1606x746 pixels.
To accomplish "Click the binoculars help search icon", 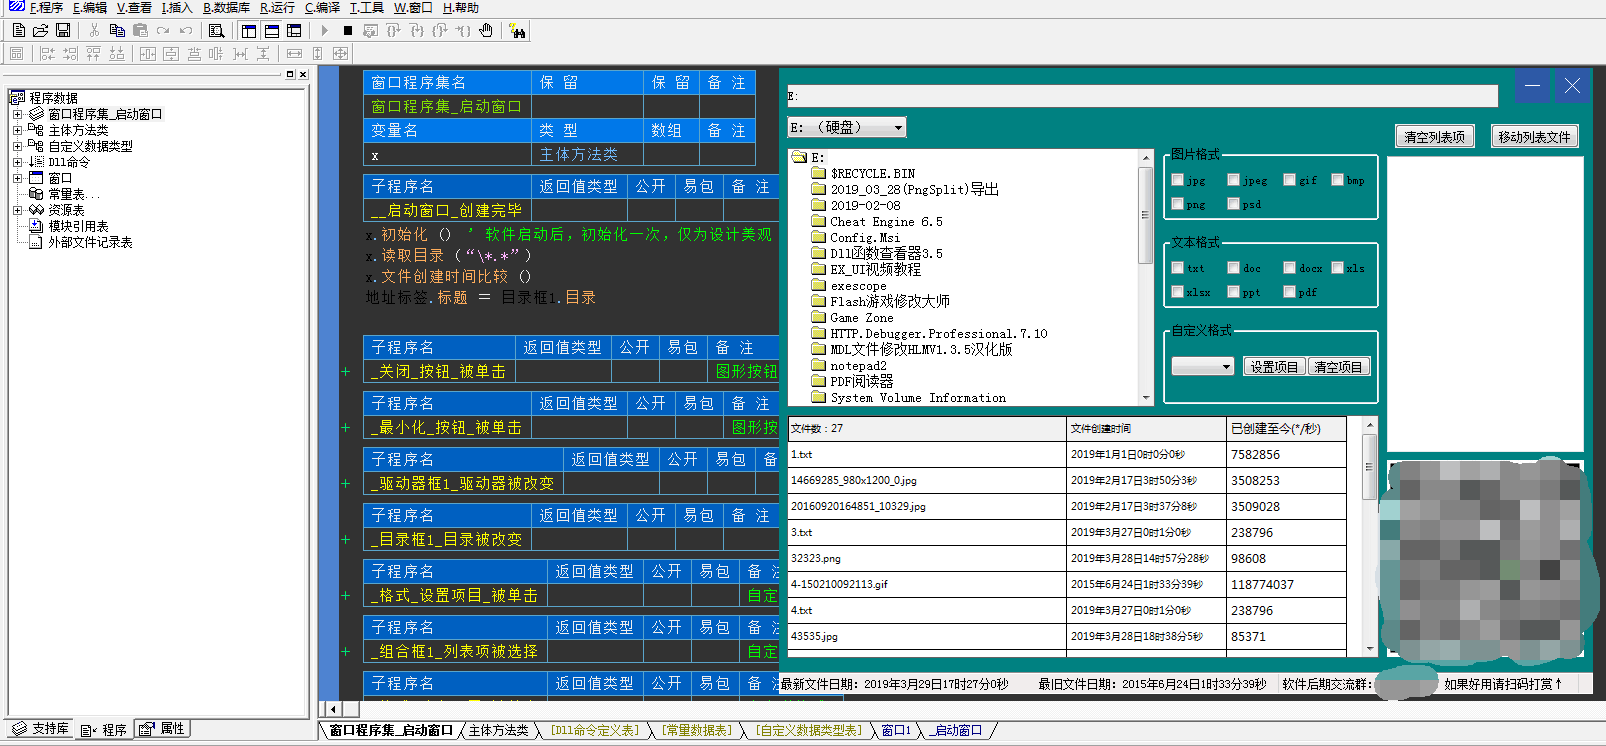I will coord(517,31).
